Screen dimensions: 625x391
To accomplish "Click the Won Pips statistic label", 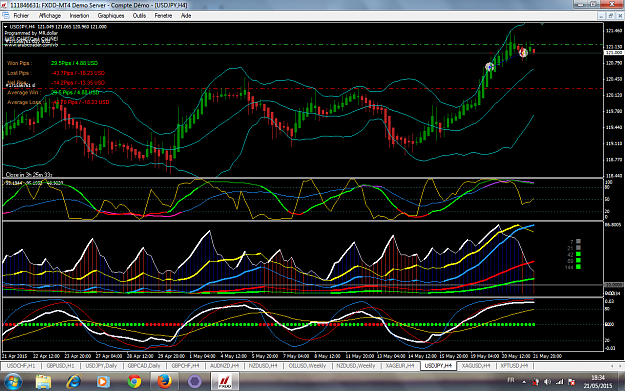I will (x=19, y=63).
